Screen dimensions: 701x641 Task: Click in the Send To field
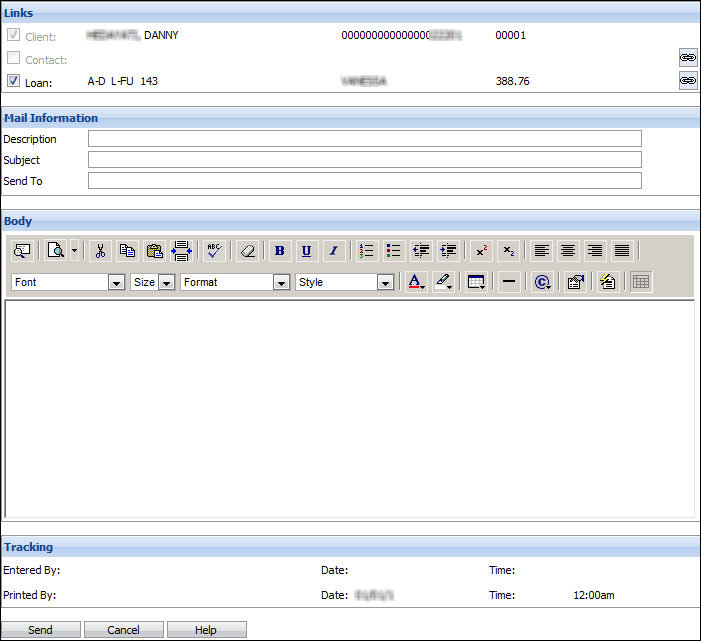(x=365, y=181)
